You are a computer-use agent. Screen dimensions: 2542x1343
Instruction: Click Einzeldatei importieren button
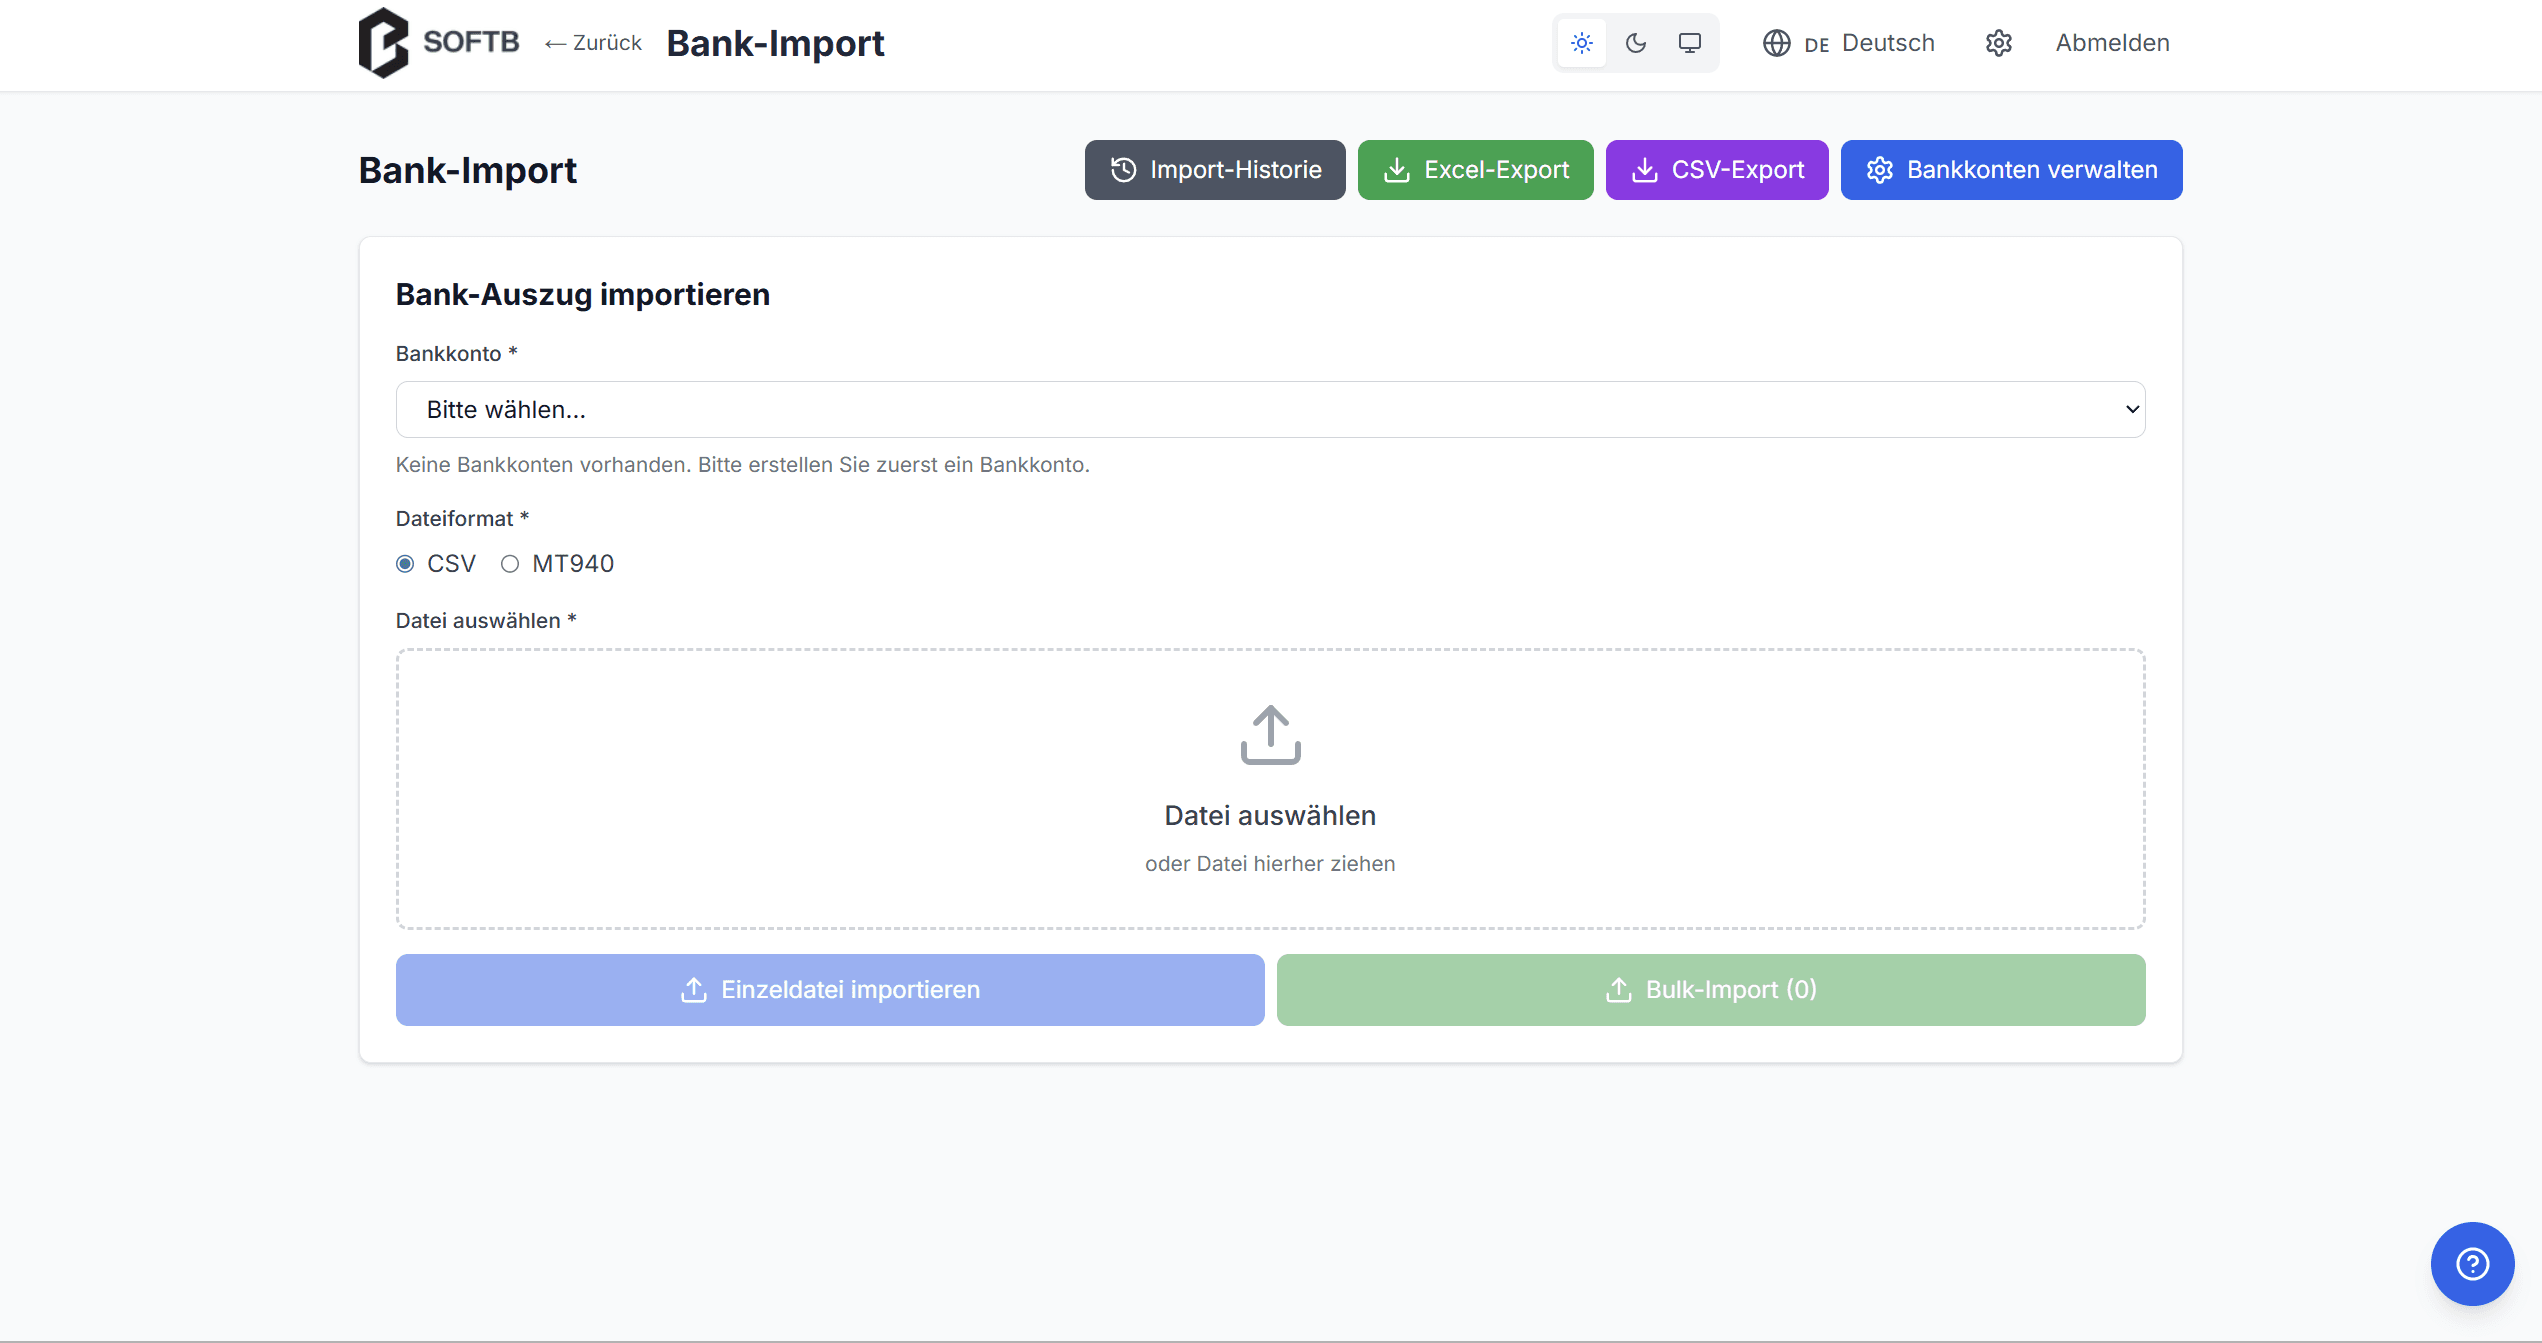click(830, 990)
